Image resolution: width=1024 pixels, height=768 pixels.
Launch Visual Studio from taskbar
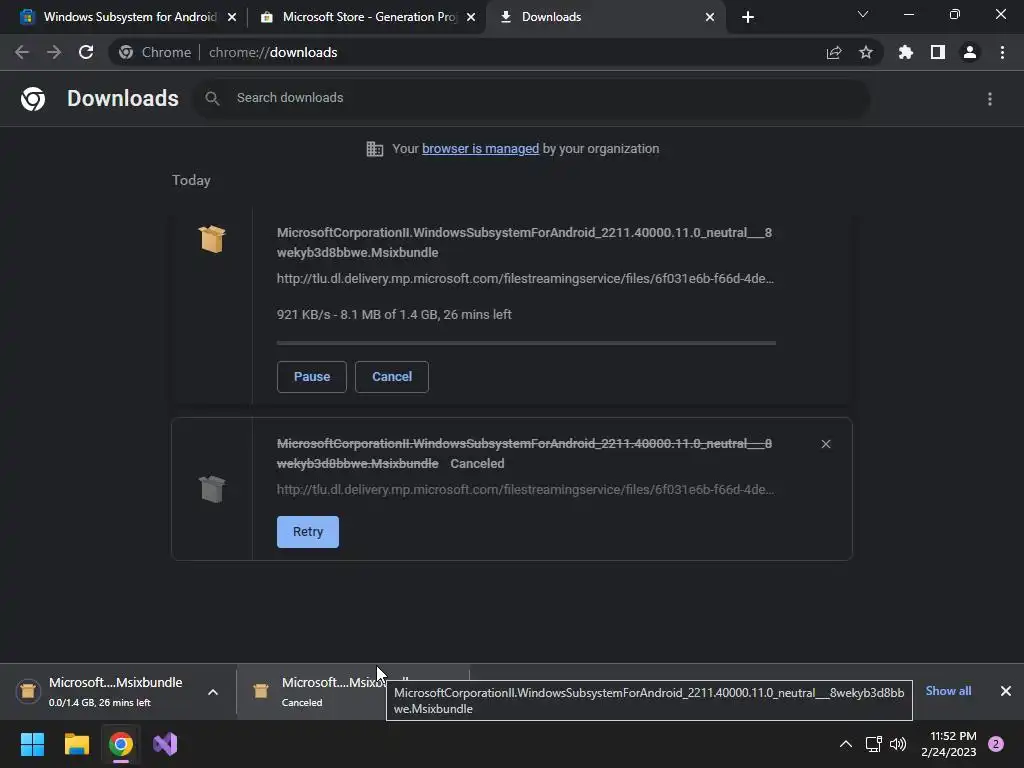click(x=165, y=744)
